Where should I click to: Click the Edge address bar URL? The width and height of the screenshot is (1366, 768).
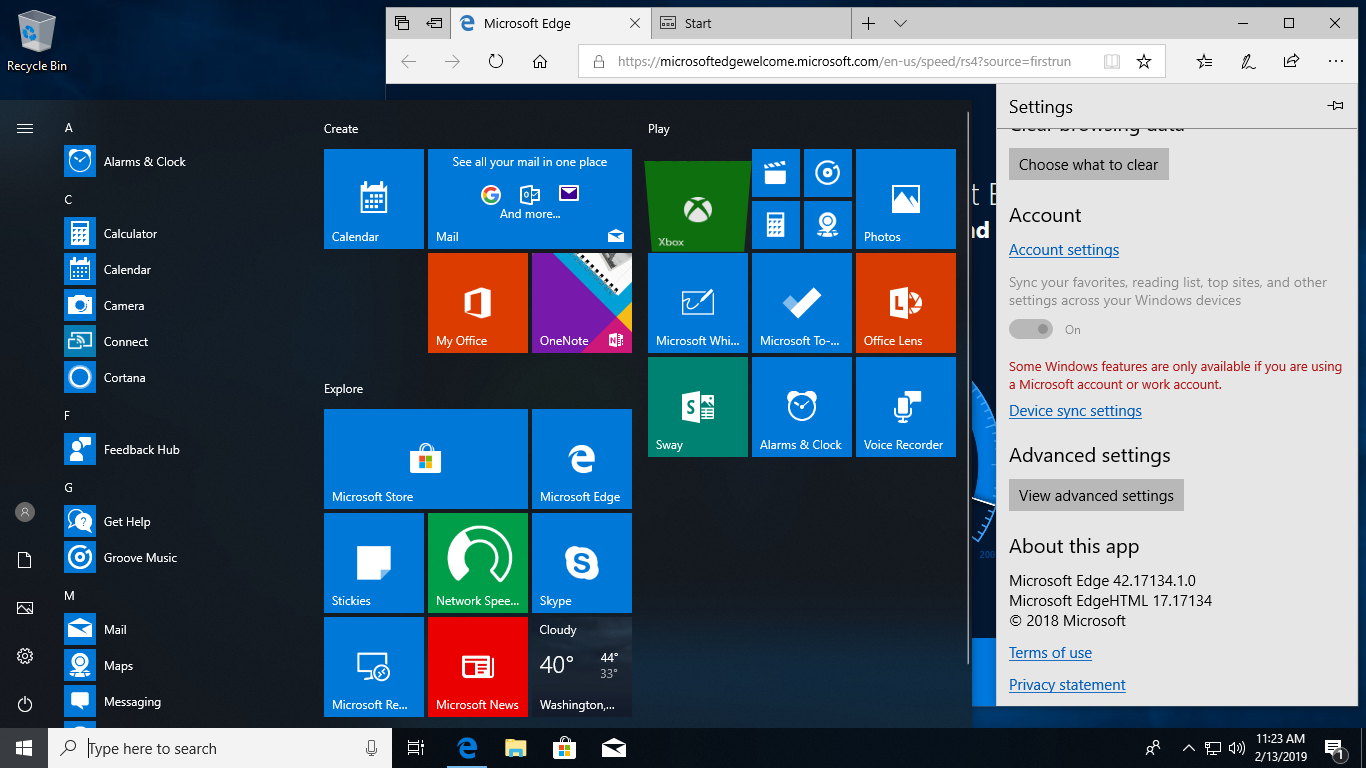click(x=844, y=61)
